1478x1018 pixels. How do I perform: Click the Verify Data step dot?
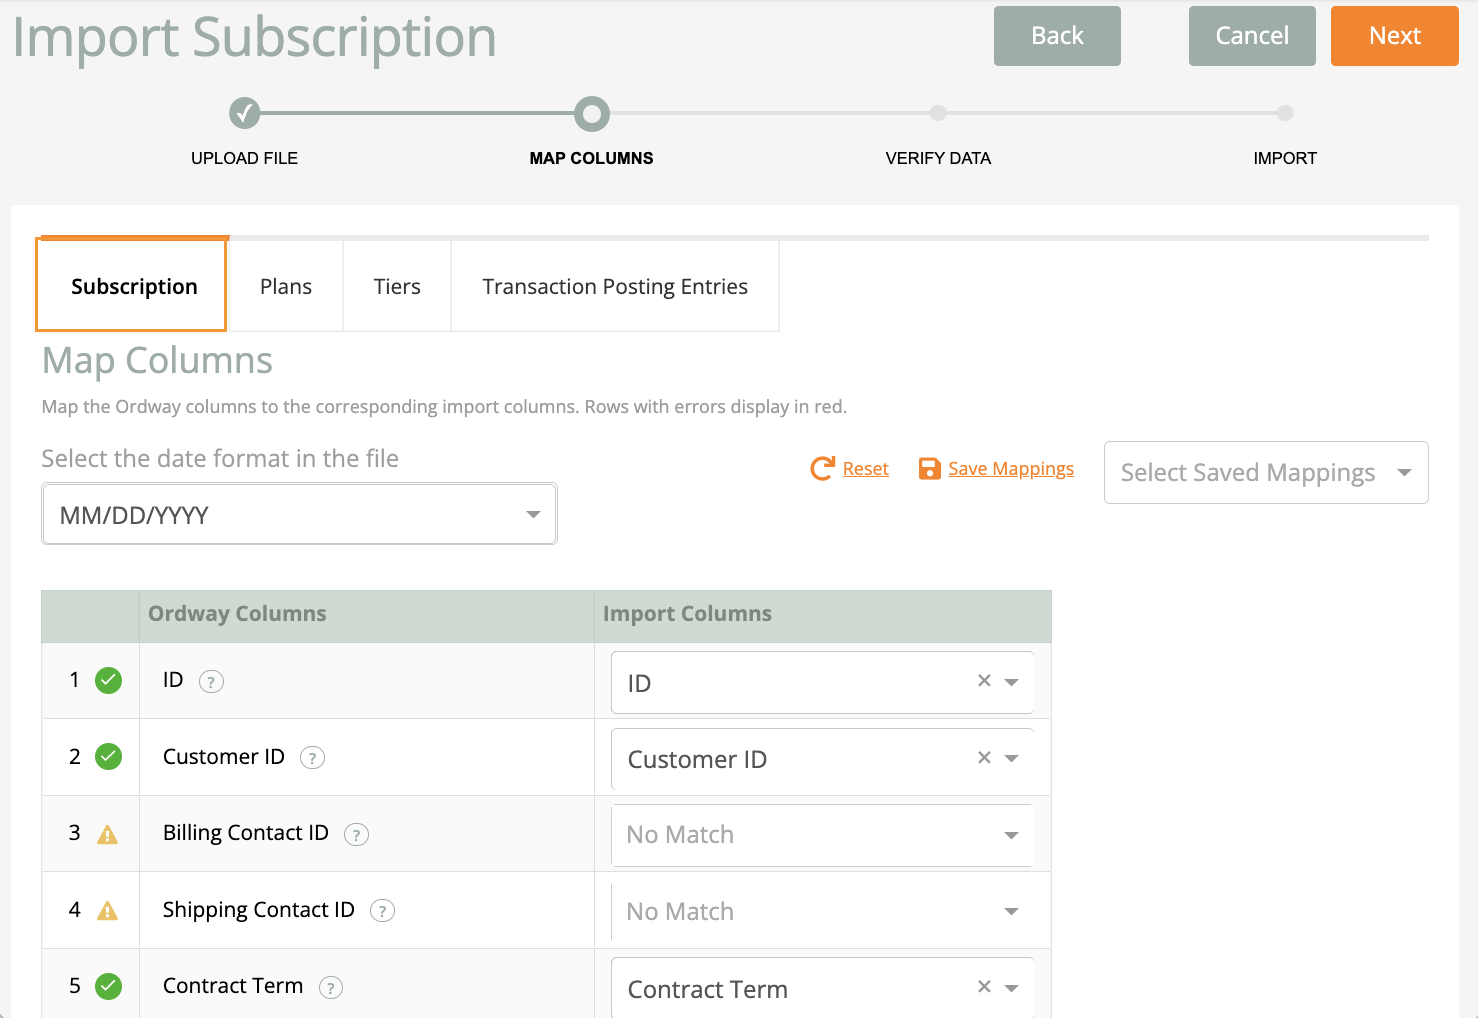pos(938,113)
